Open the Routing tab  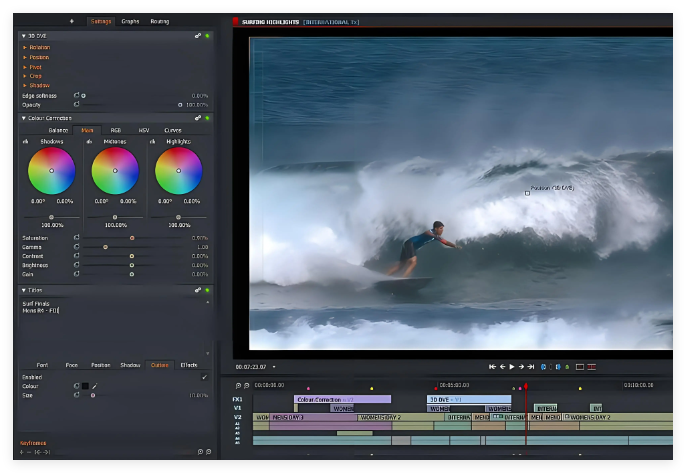pyautogui.click(x=160, y=21)
